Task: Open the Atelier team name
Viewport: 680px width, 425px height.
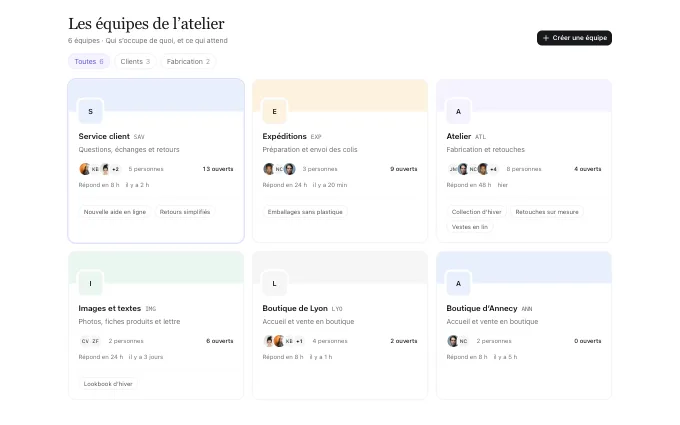Action: [459, 136]
